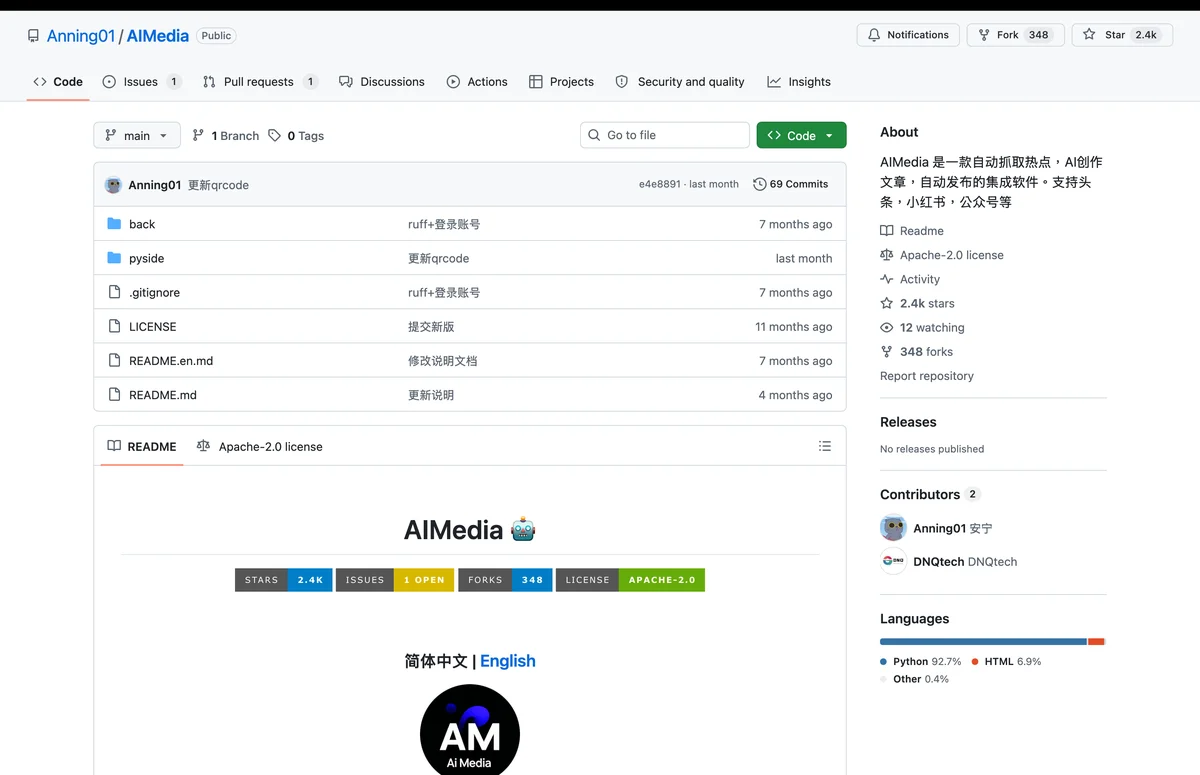Click the branch icon beside 1 Branch
1200x775 pixels.
point(198,136)
